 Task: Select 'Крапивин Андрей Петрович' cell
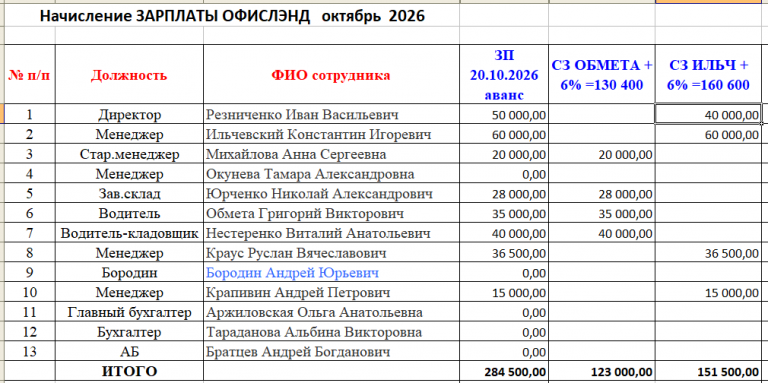331,293
